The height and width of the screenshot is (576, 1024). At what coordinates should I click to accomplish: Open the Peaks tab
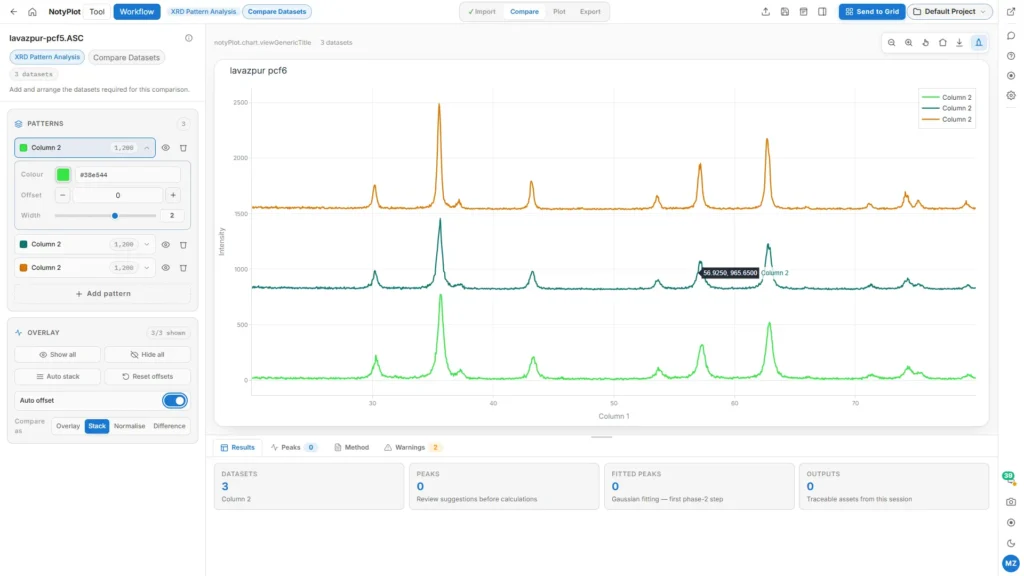293,447
